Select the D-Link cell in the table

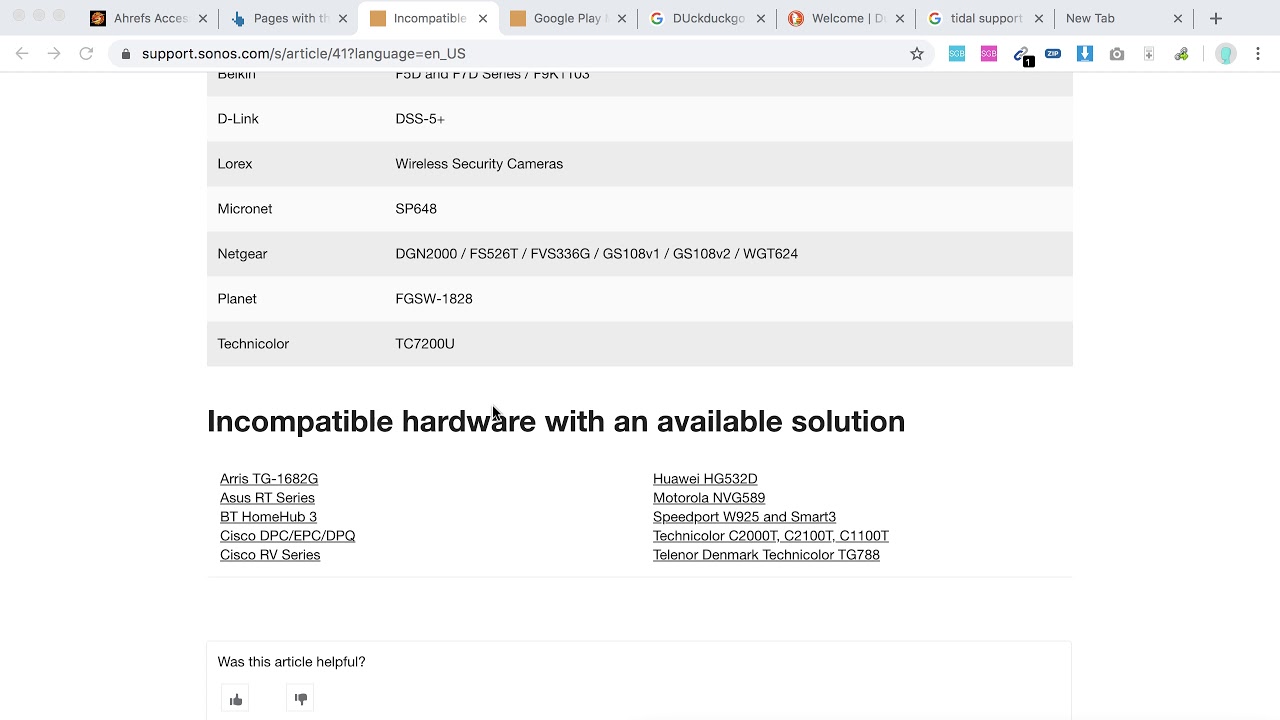[x=238, y=119]
